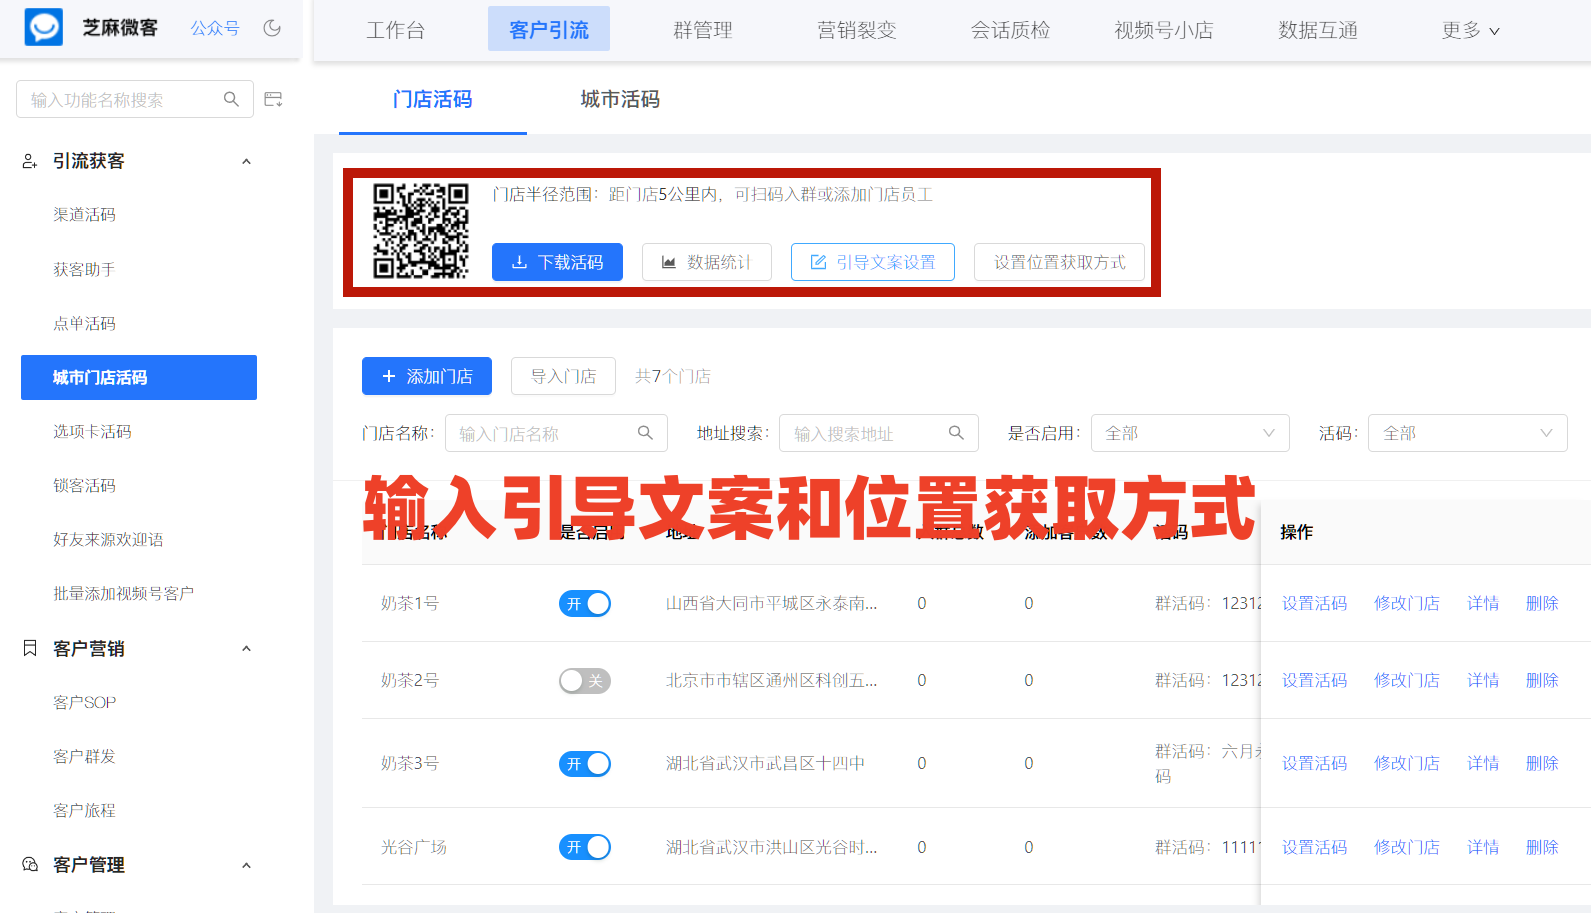Open the 数据互通 top menu

tap(1318, 30)
